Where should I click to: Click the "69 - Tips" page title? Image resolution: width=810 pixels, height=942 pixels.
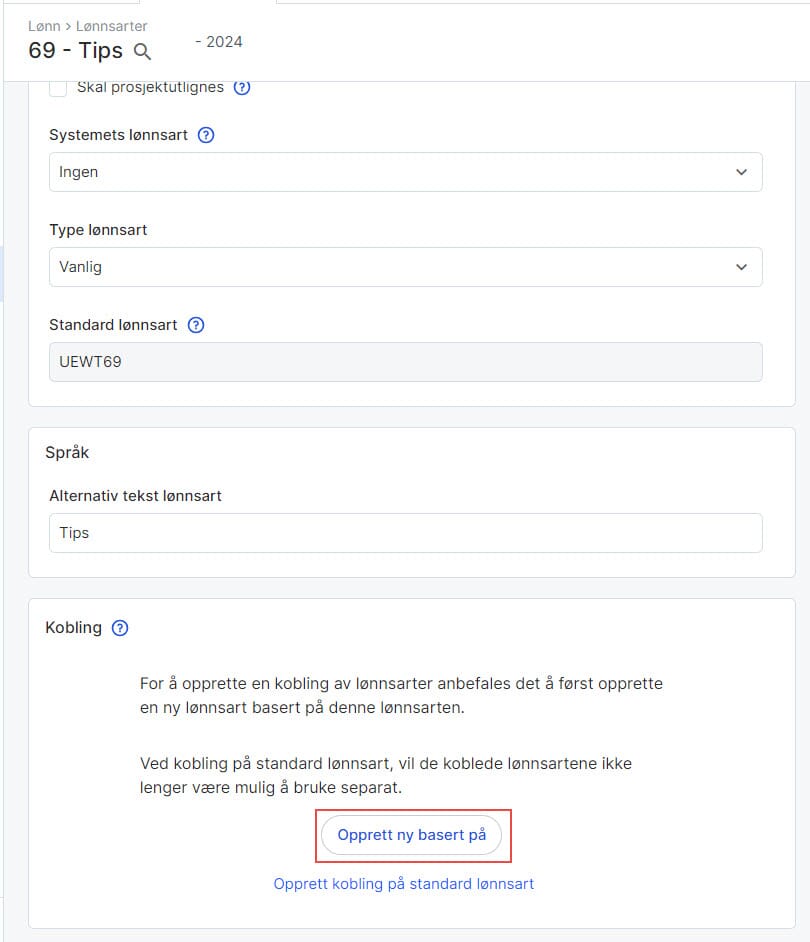pos(76,51)
